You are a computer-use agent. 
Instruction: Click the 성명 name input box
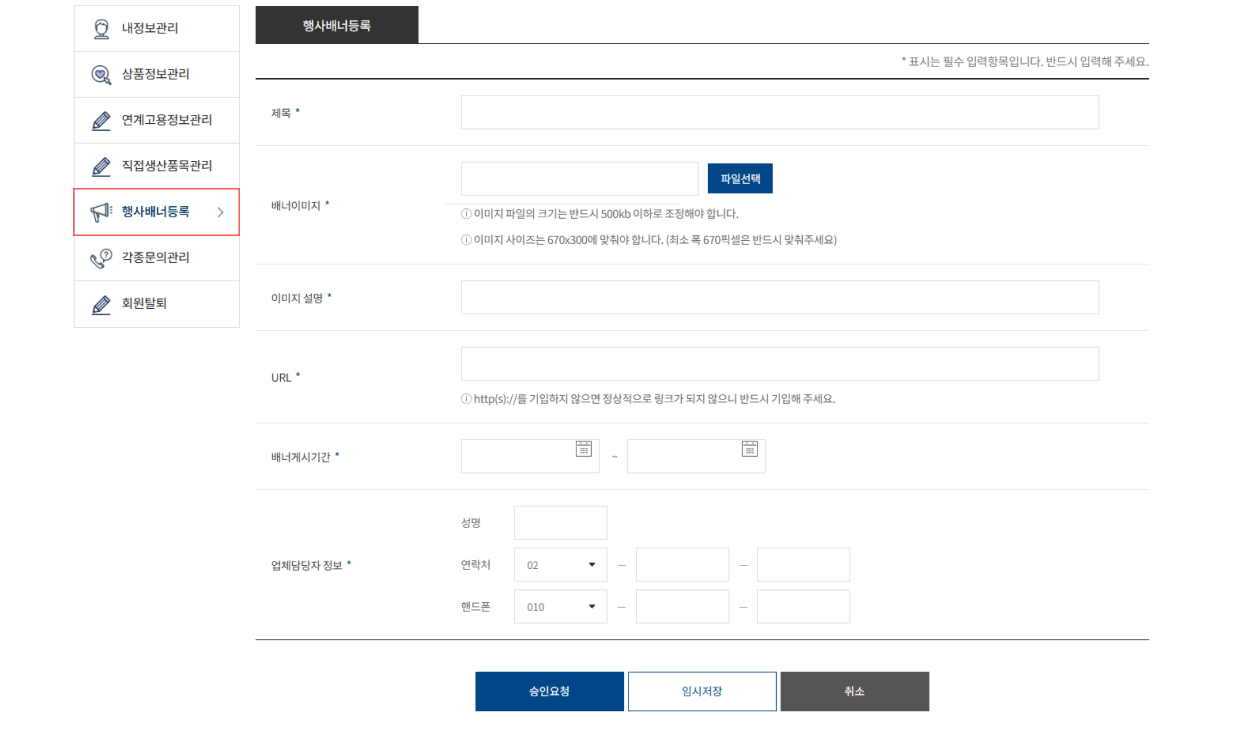(560, 522)
